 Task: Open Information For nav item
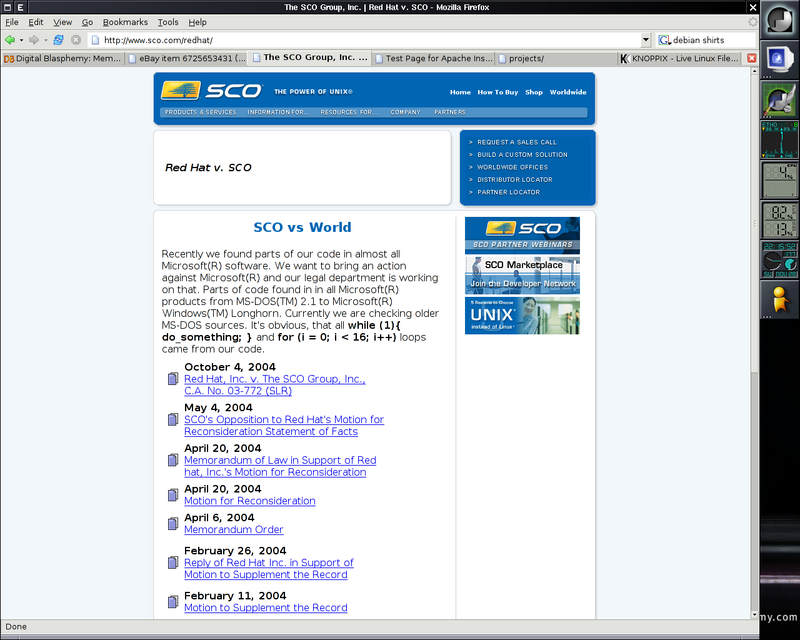pos(278,112)
